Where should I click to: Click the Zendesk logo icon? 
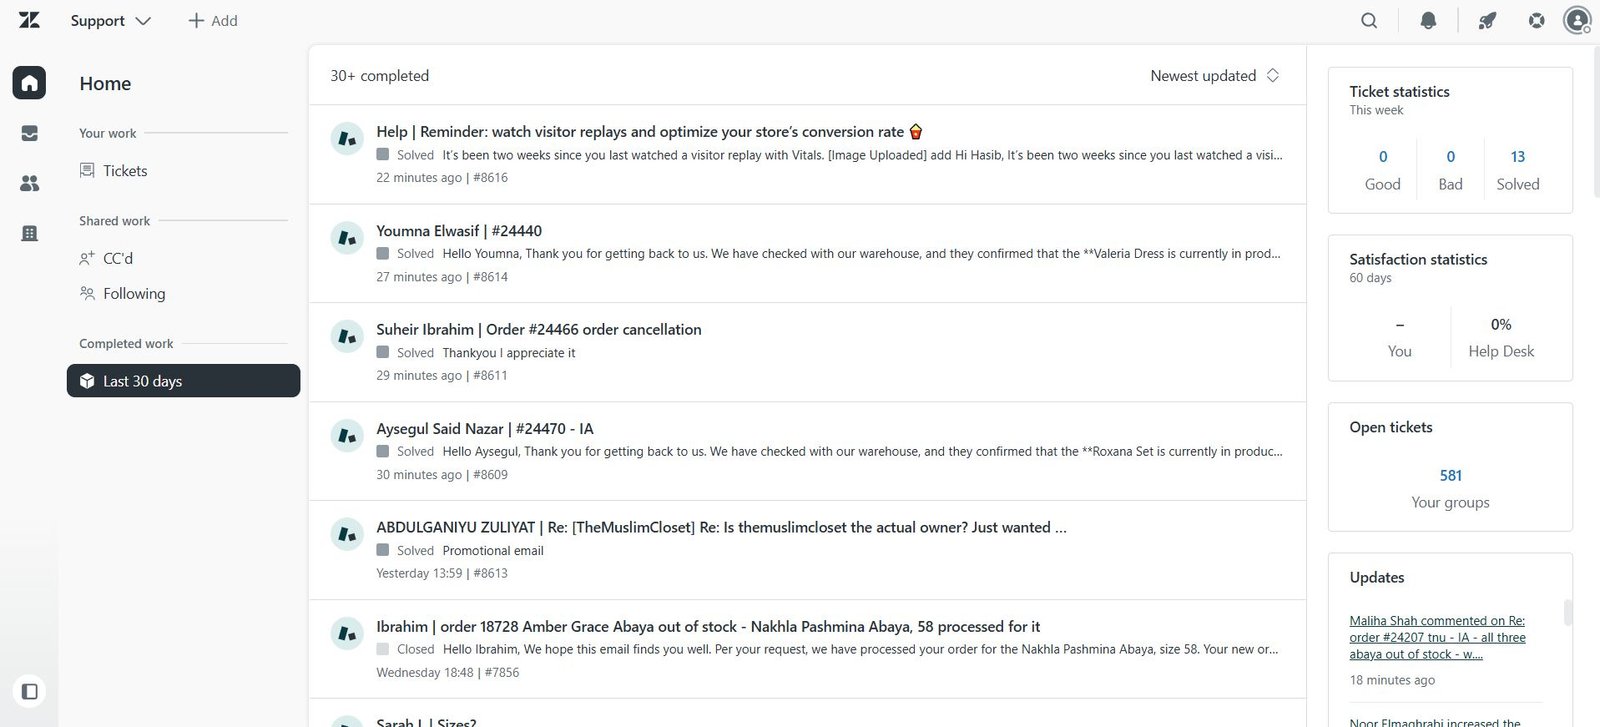pyautogui.click(x=29, y=20)
